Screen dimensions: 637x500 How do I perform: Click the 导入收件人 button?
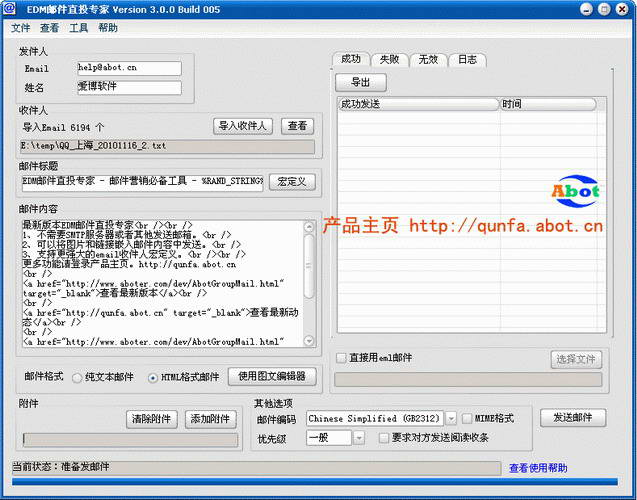tap(243, 126)
